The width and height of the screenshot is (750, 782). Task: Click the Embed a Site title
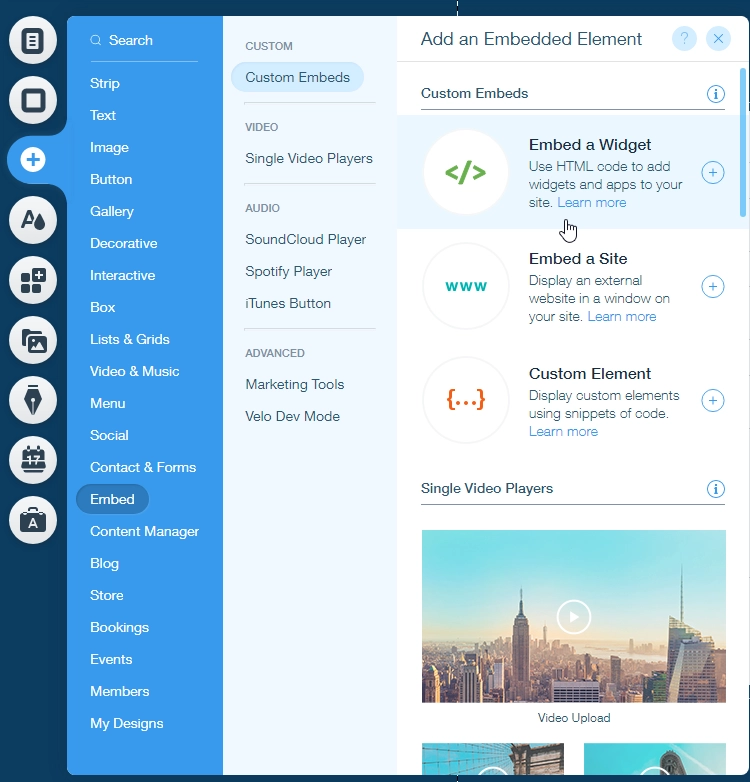(x=577, y=259)
